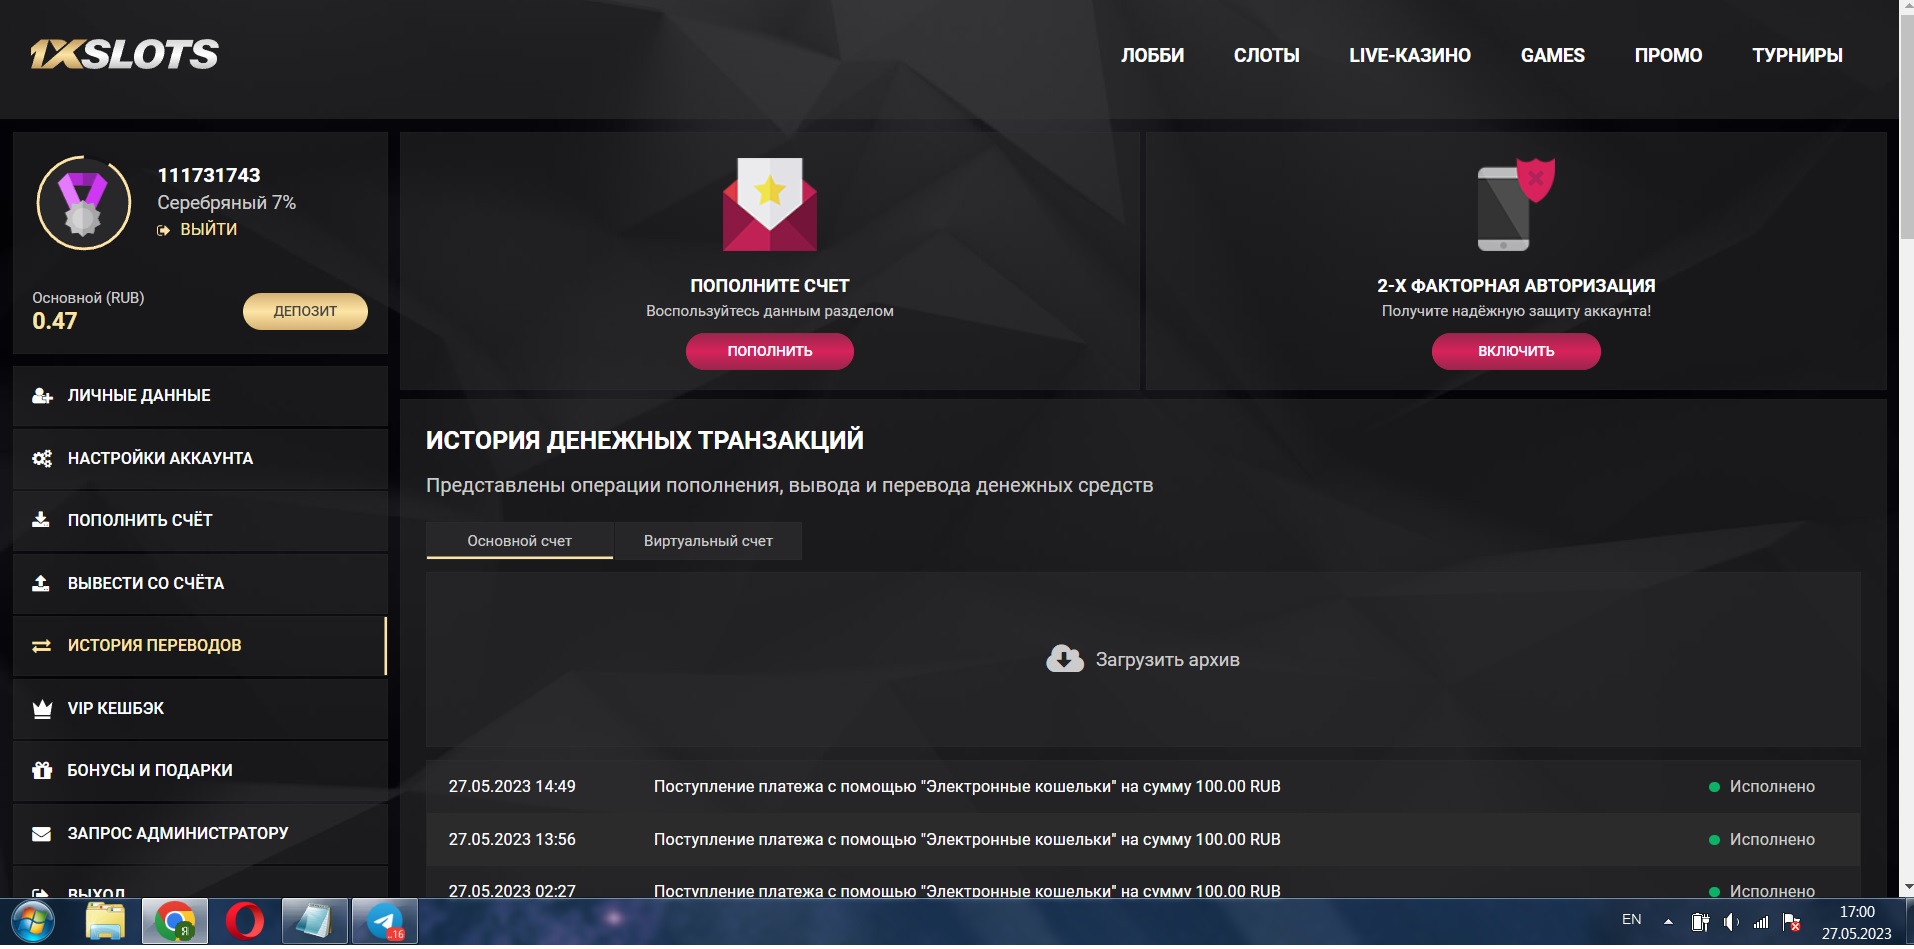This screenshot has height=949, width=1914.
Task: Open the ЛОББИ menu item
Action: (1152, 55)
